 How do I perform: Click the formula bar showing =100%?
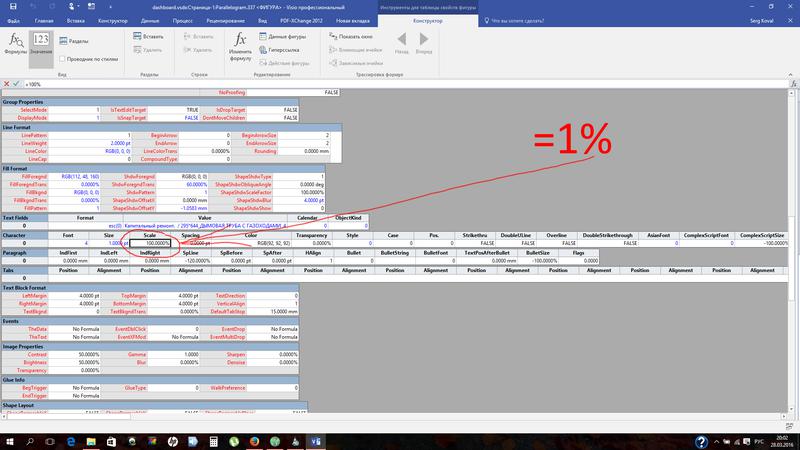(x=406, y=84)
